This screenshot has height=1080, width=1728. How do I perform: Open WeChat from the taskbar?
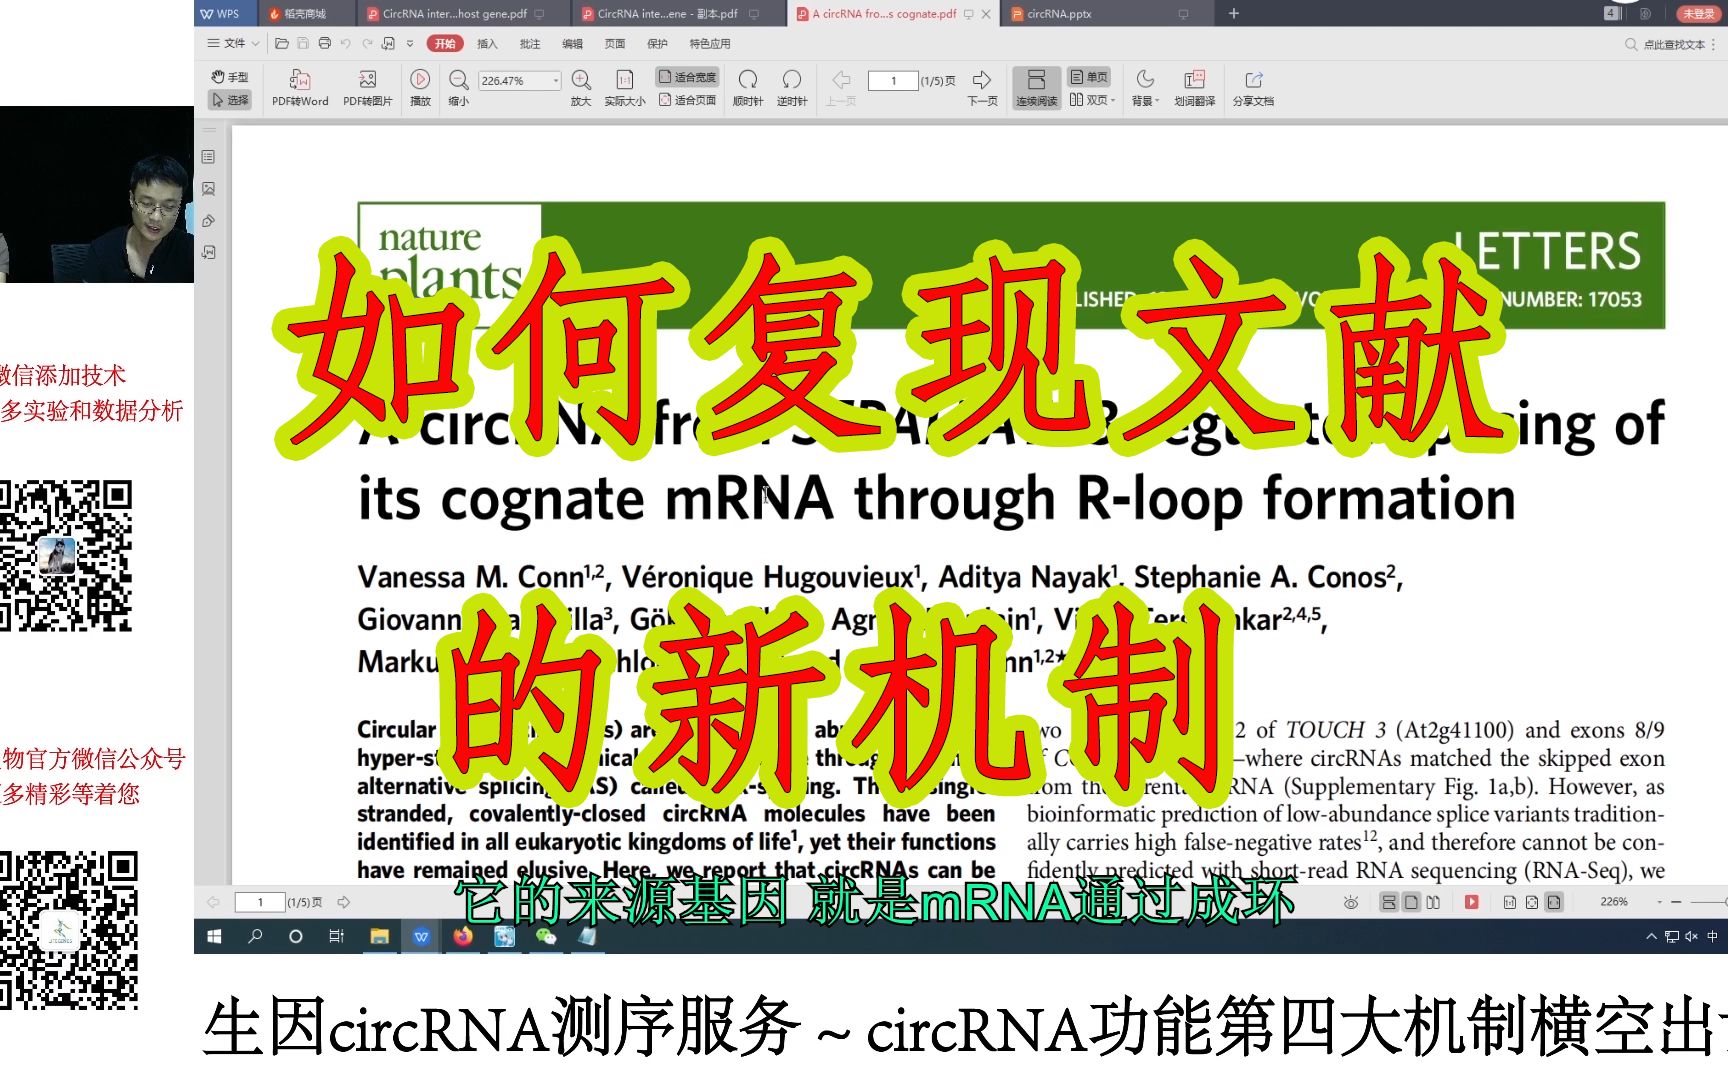click(x=545, y=936)
